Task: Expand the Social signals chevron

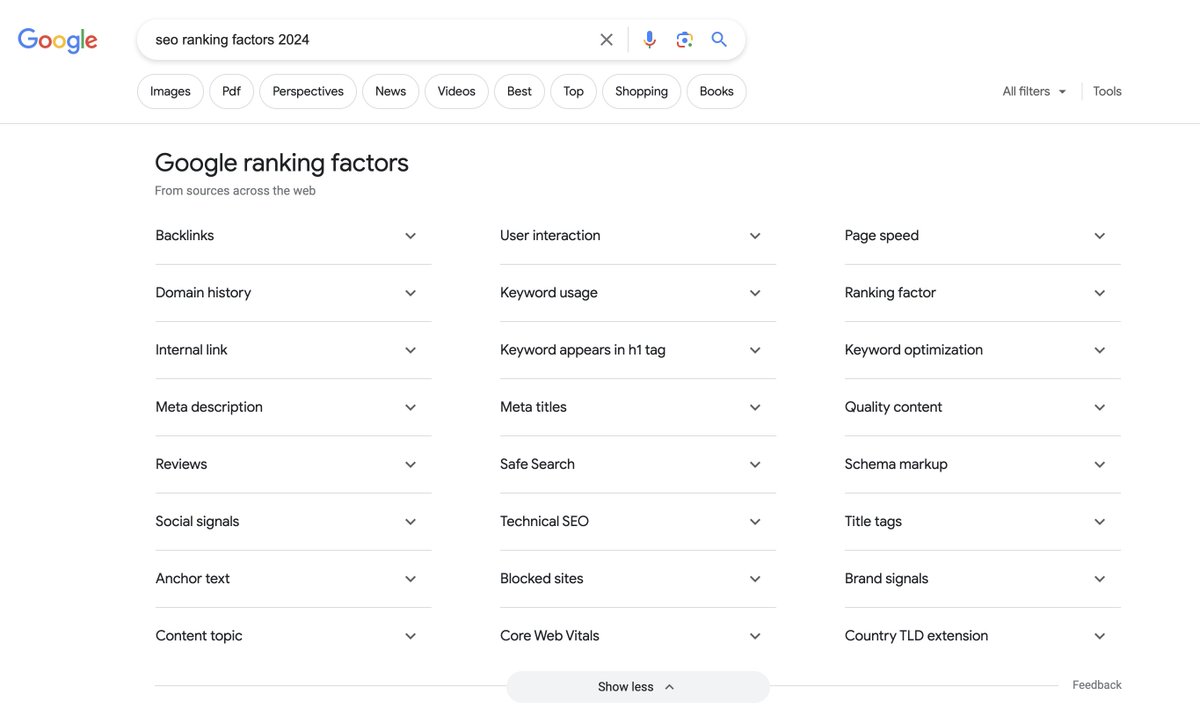Action: point(410,521)
